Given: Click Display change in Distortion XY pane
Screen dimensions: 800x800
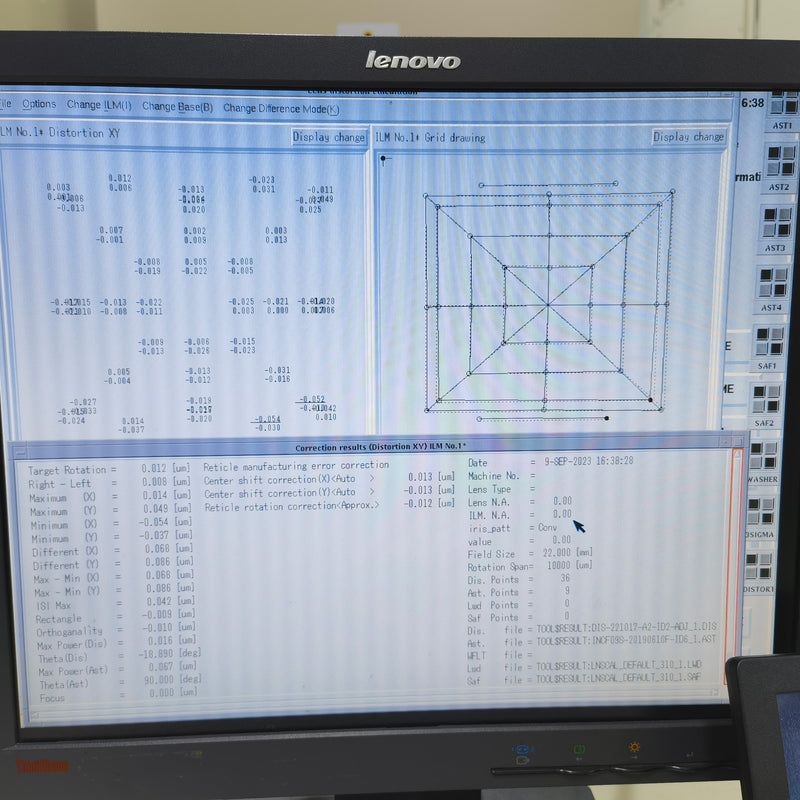Looking at the screenshot, I should pos(329,137).
